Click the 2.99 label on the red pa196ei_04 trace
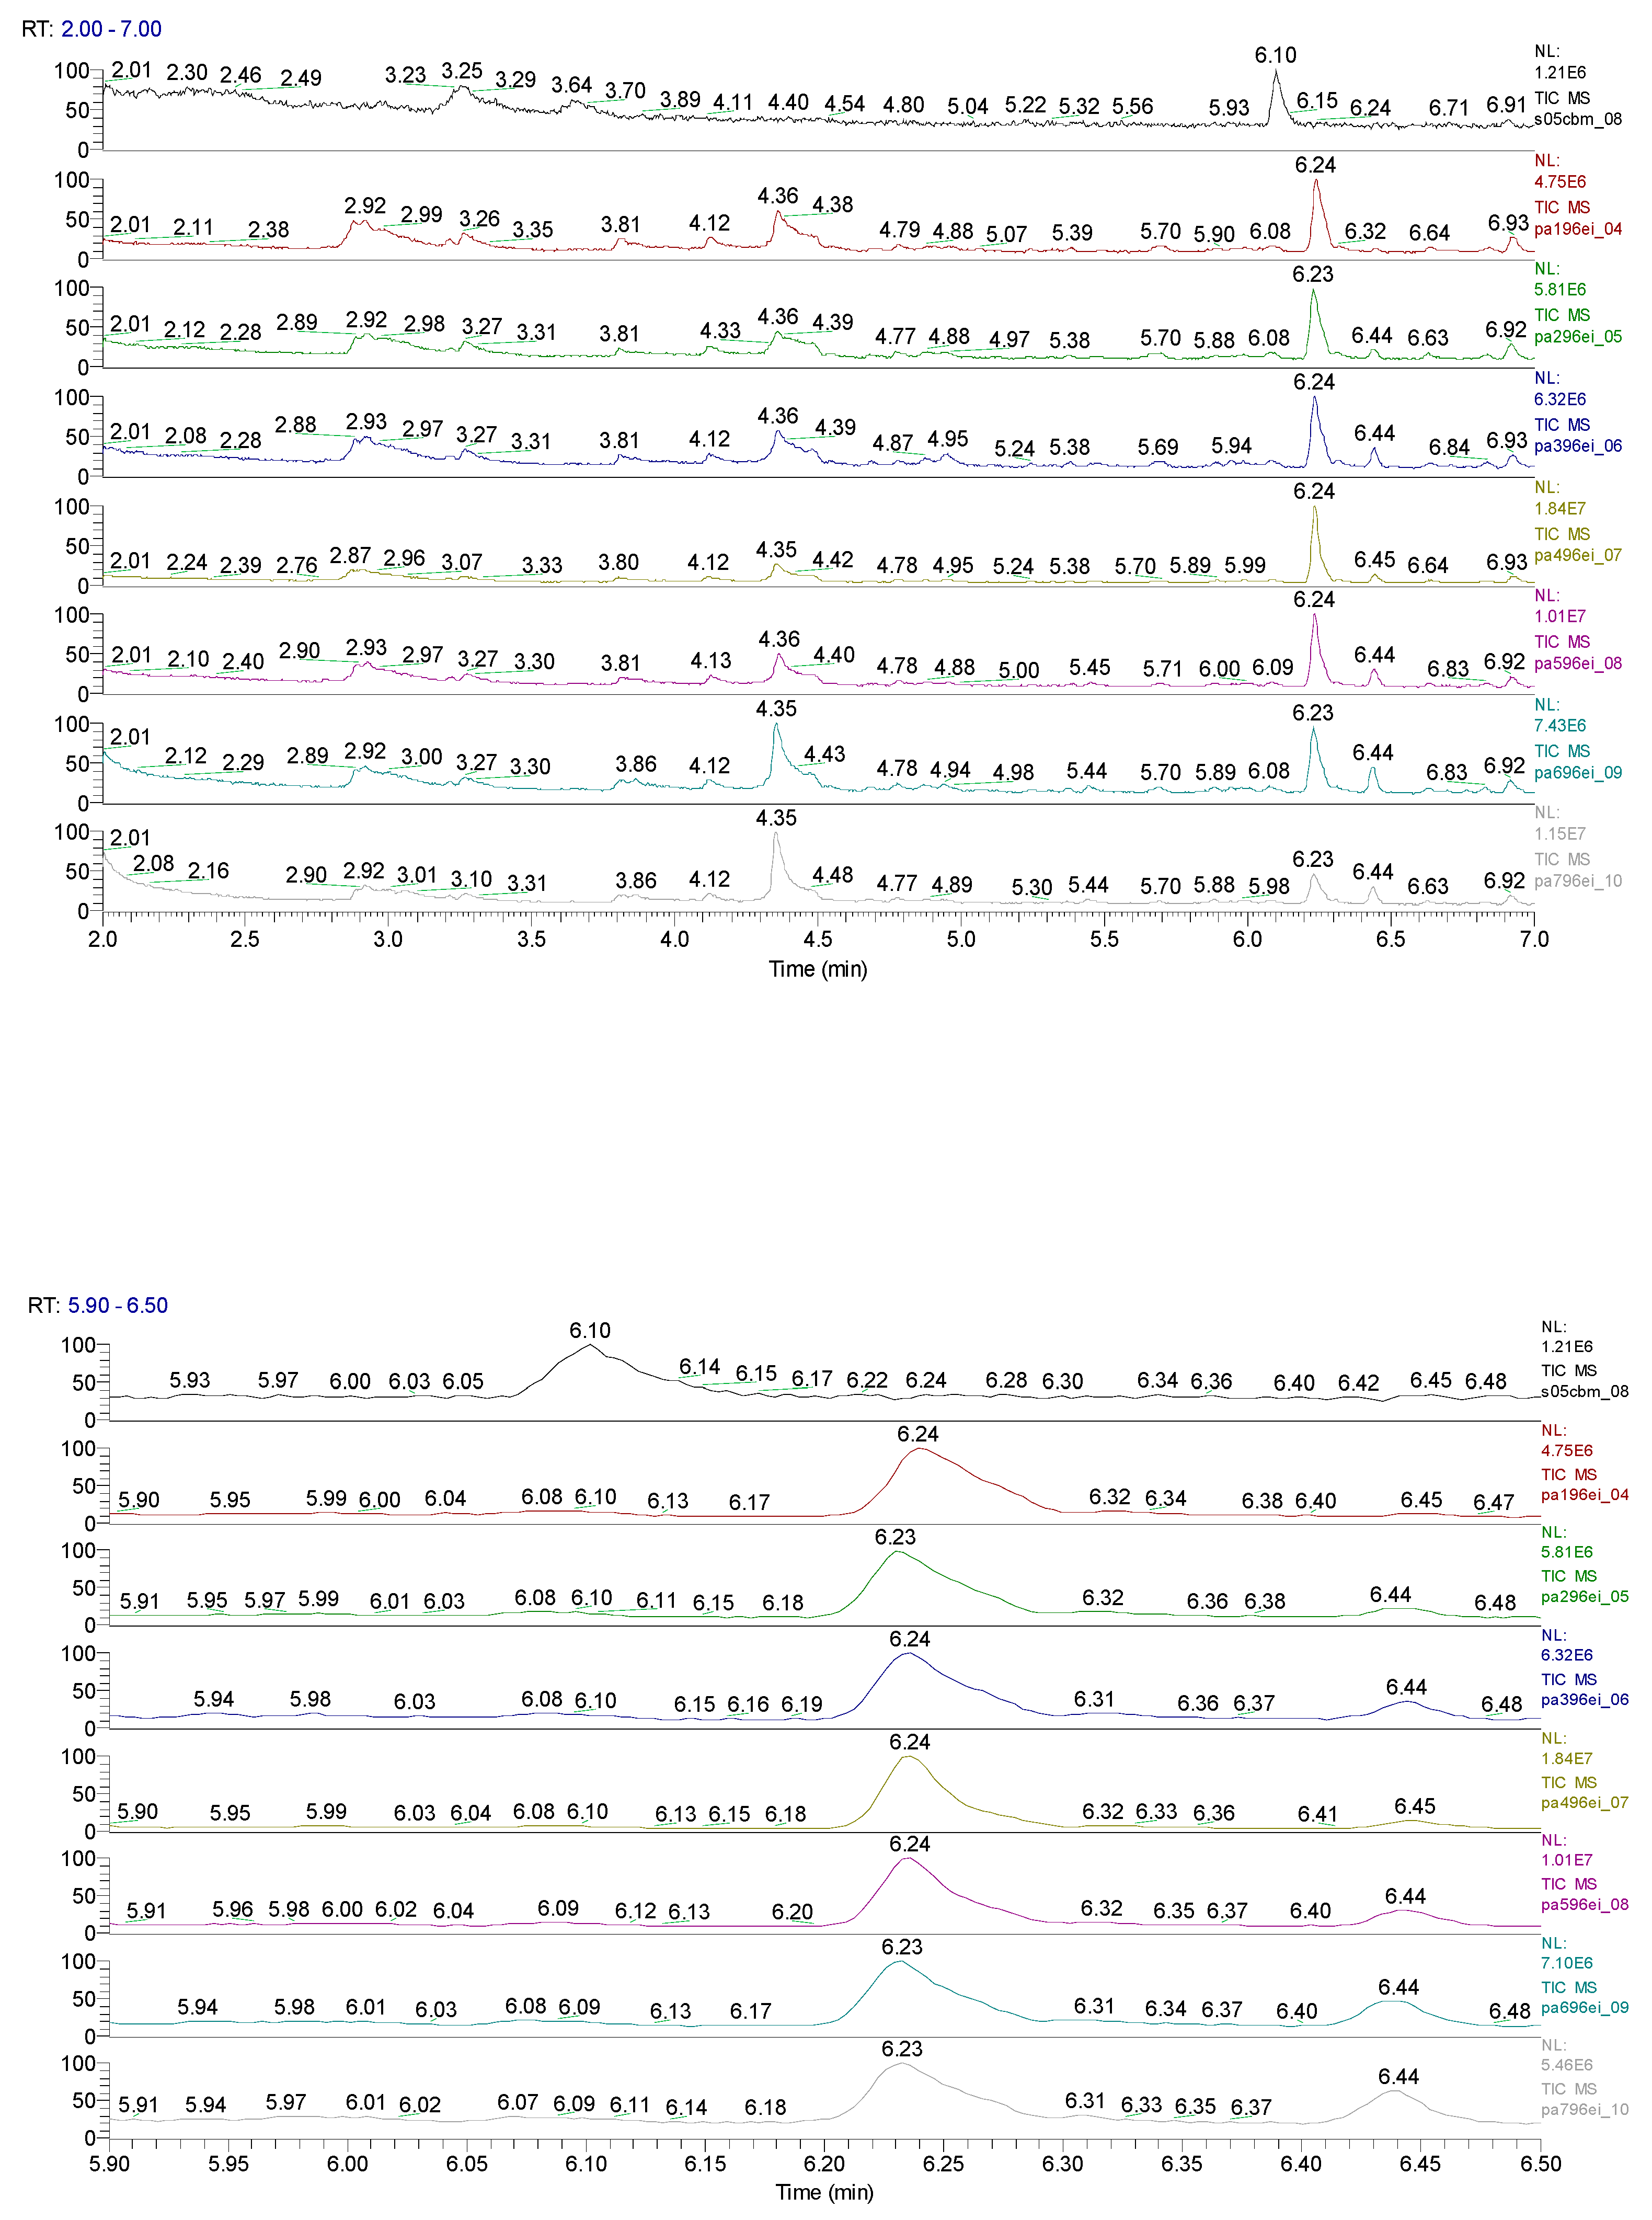The height and width of the screenshot is (2220, 1652). tap(422, 214)
